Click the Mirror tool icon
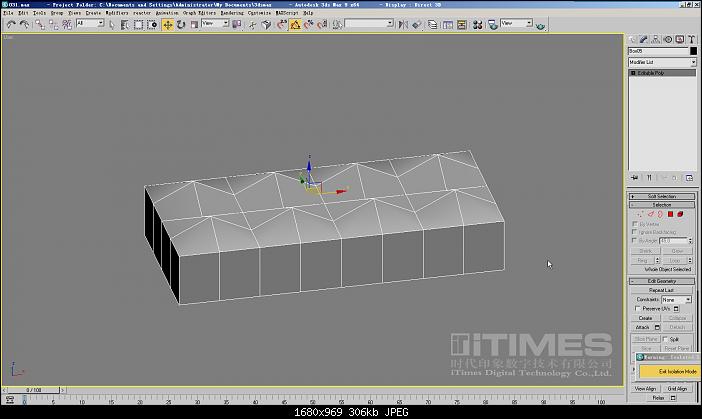 (x=403, y=25)
